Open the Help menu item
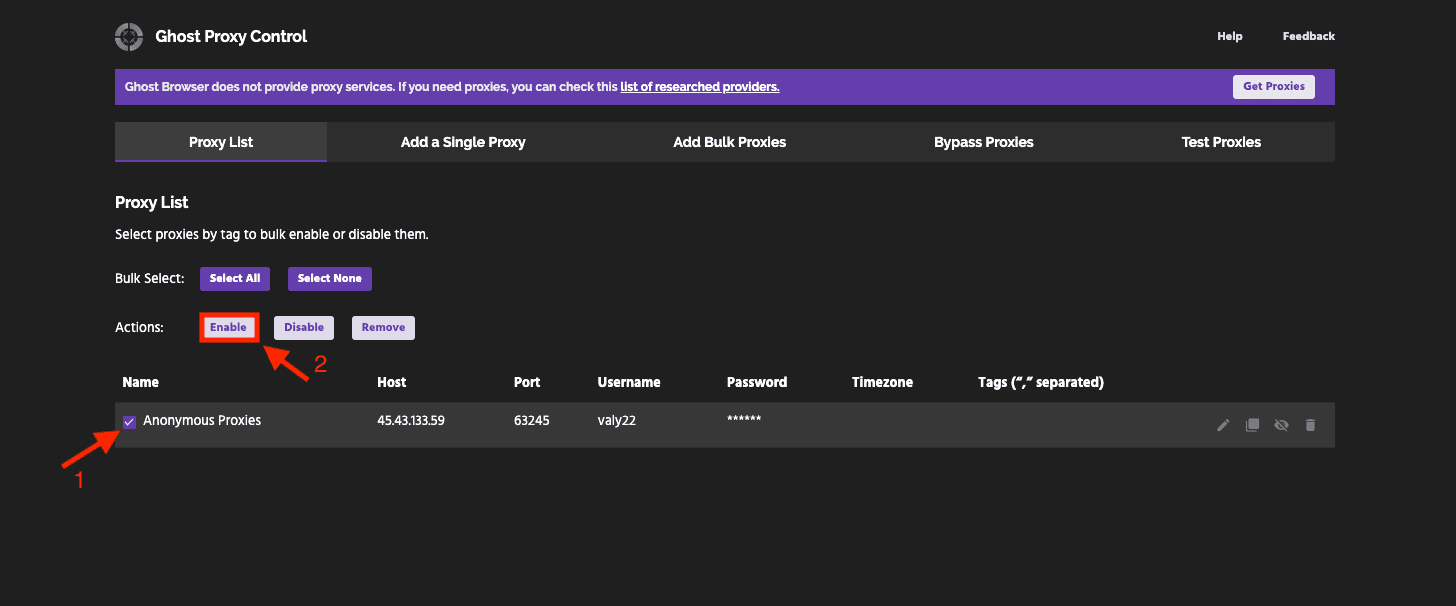 click(1230, 36)
